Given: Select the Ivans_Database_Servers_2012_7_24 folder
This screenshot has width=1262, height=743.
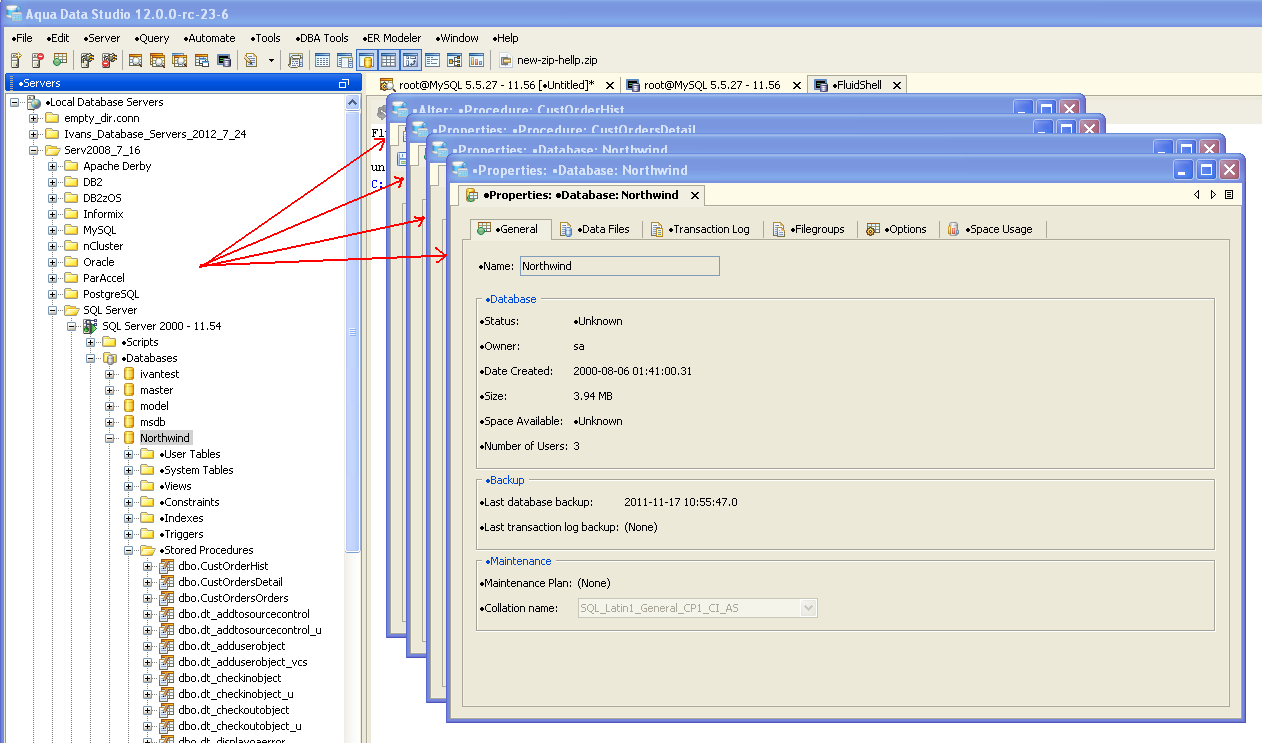Looking at the screenshot, I should point(155,134).
